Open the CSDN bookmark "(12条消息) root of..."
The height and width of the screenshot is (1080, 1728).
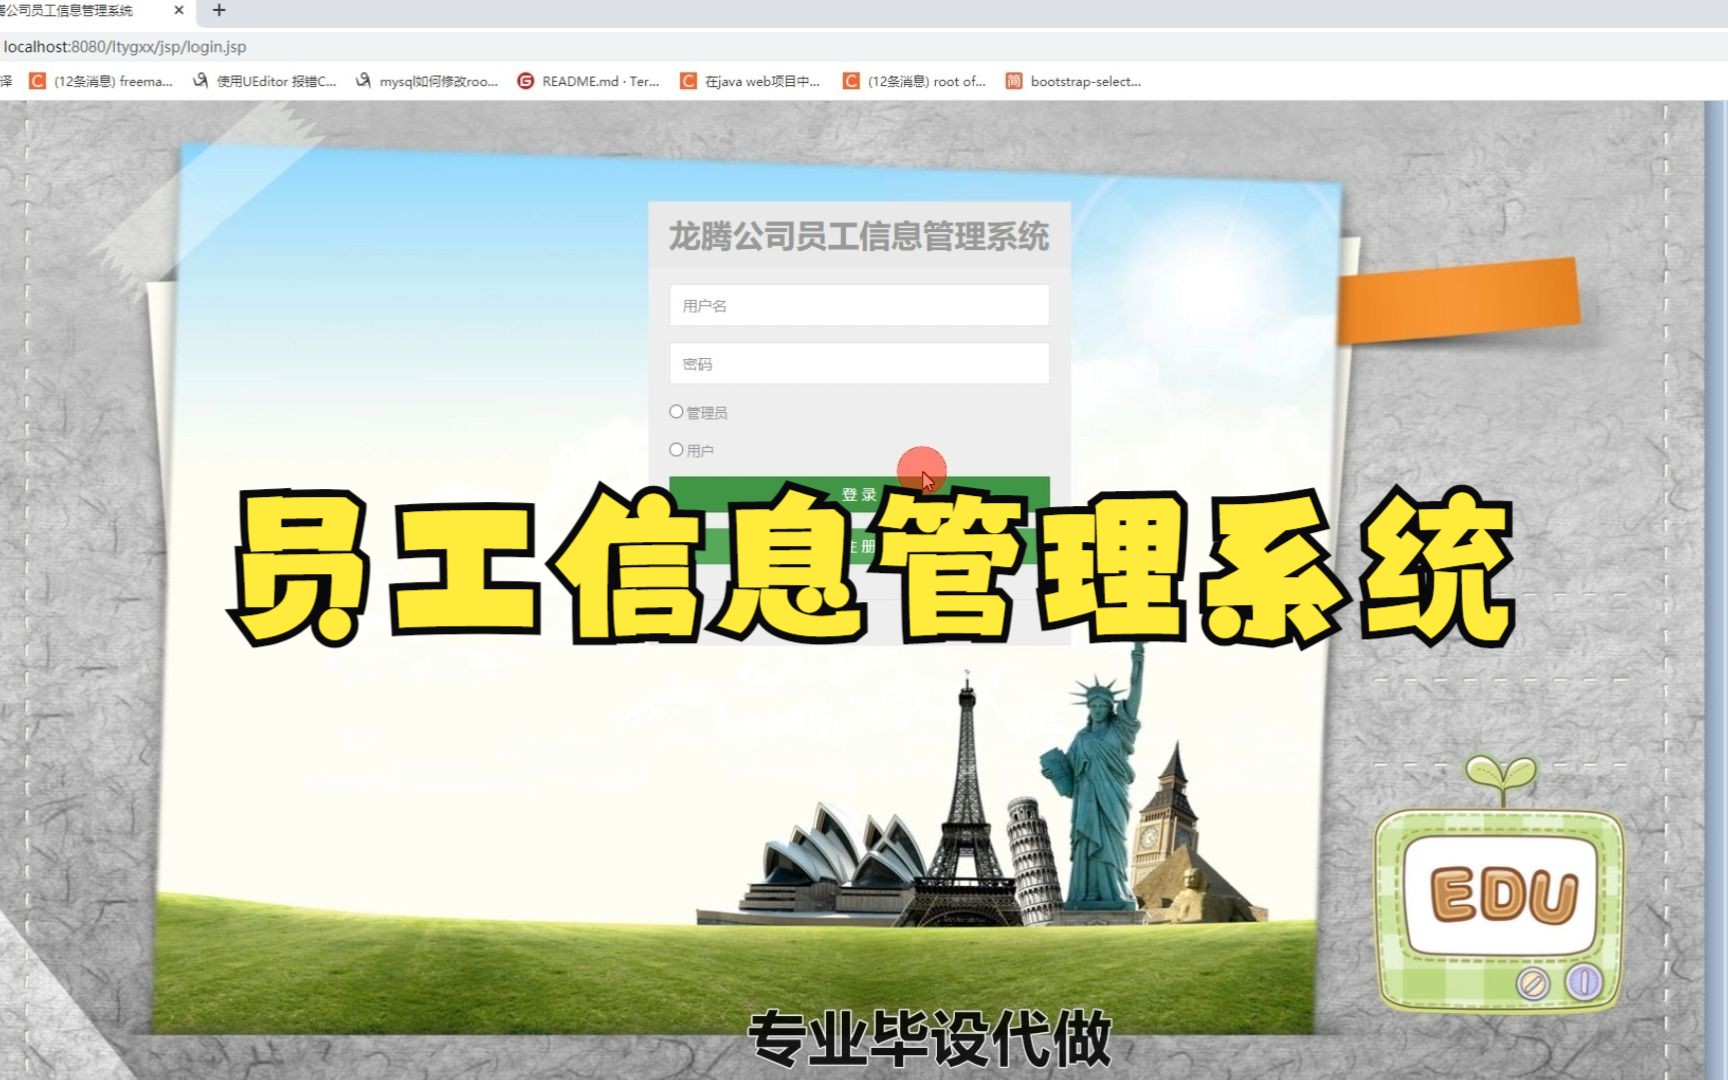[925, 81]
